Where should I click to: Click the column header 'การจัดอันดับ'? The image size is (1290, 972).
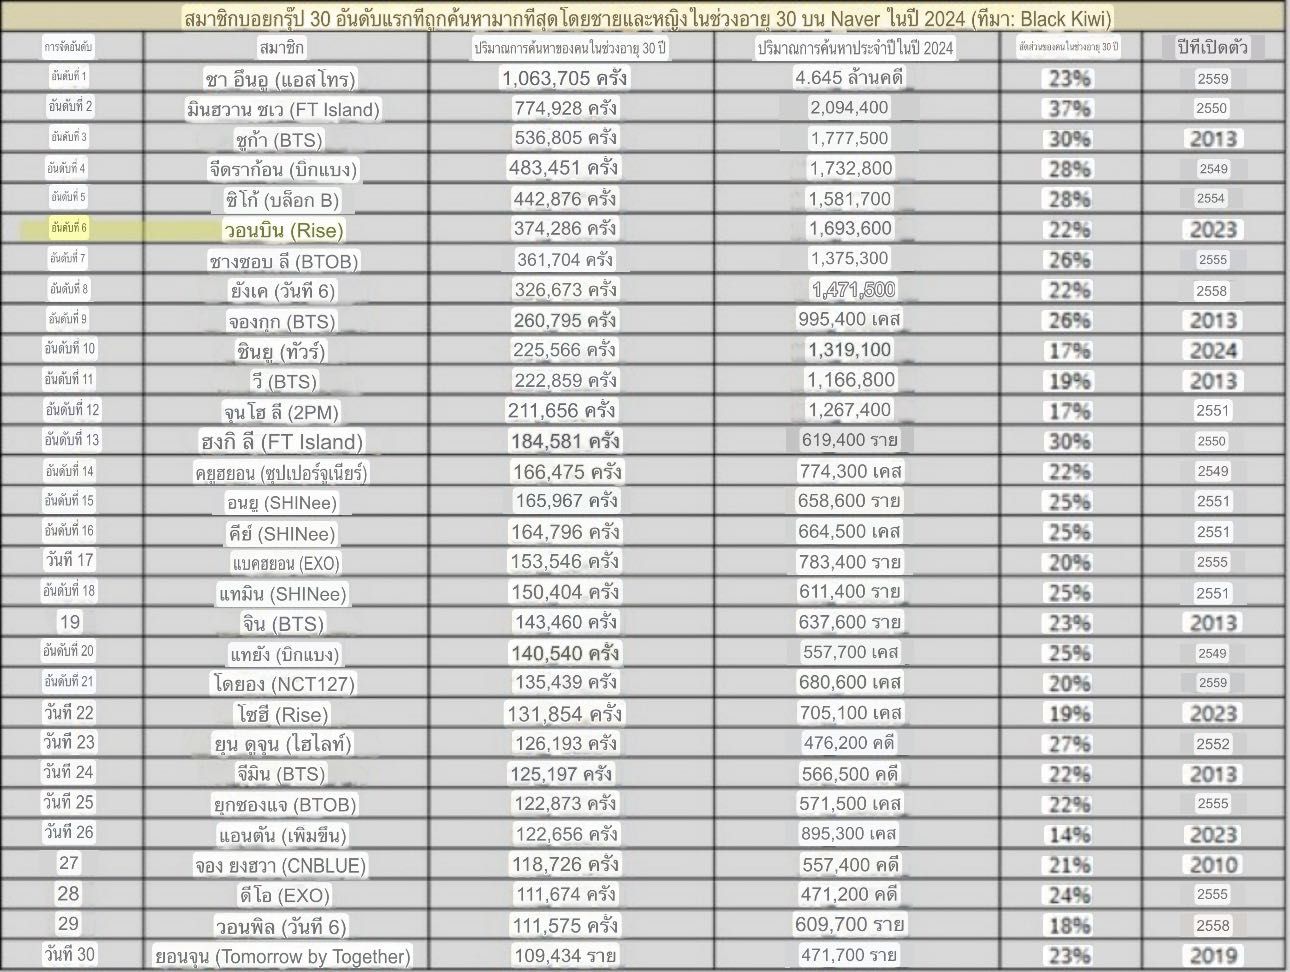pyautogui.click(x=69, y=47)
